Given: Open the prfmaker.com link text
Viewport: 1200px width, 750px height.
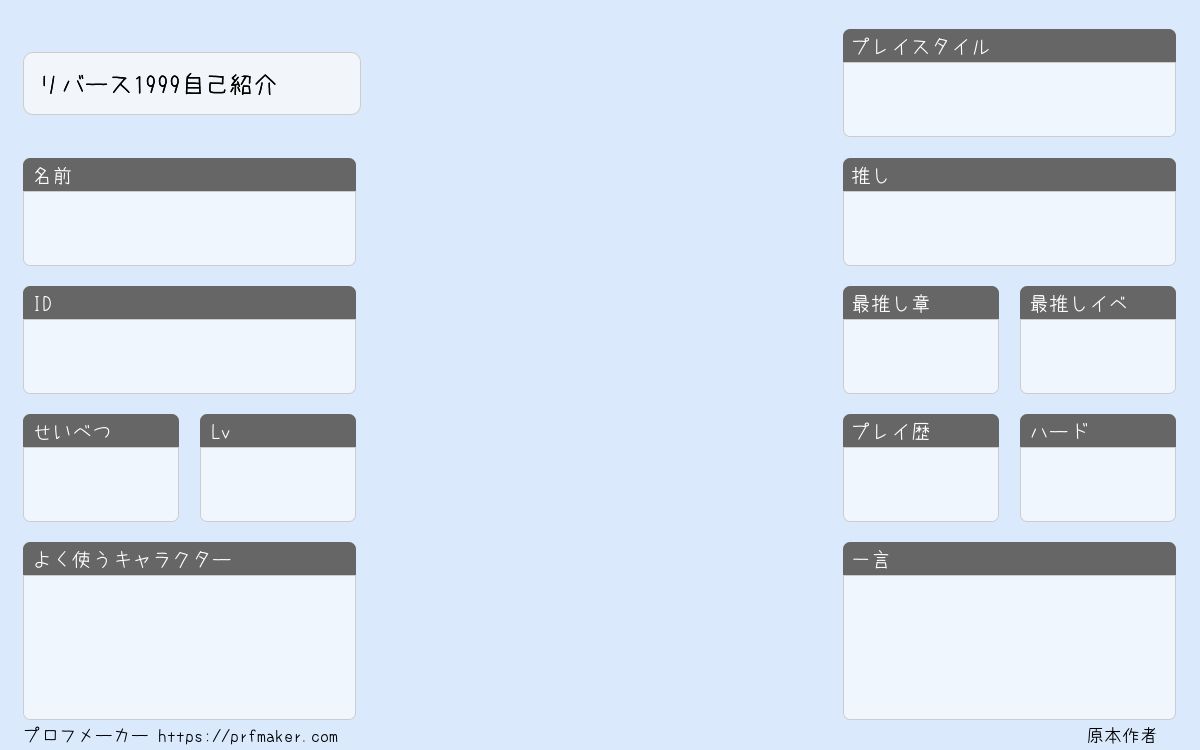Looking at the screenshot, I should [x=248, y=737].
